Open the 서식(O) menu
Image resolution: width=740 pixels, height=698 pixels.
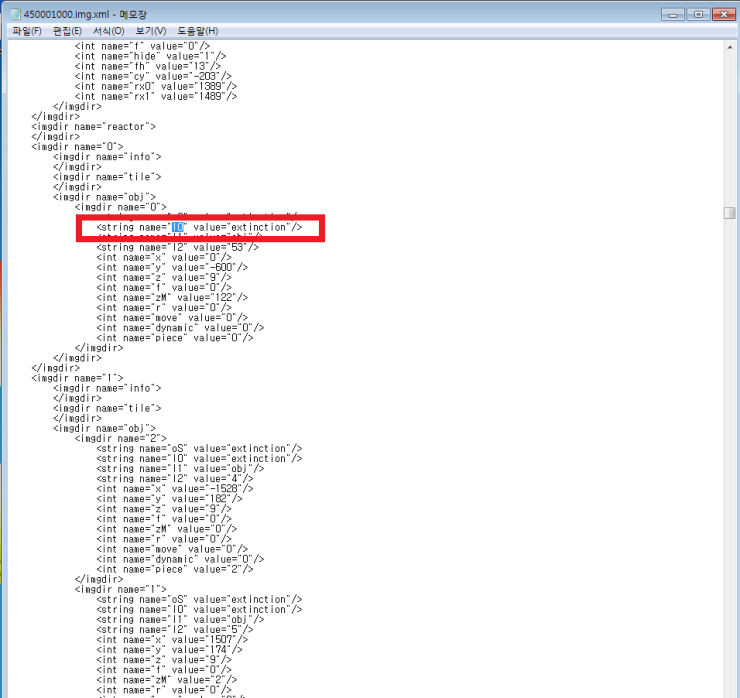[x=109, y=31]
